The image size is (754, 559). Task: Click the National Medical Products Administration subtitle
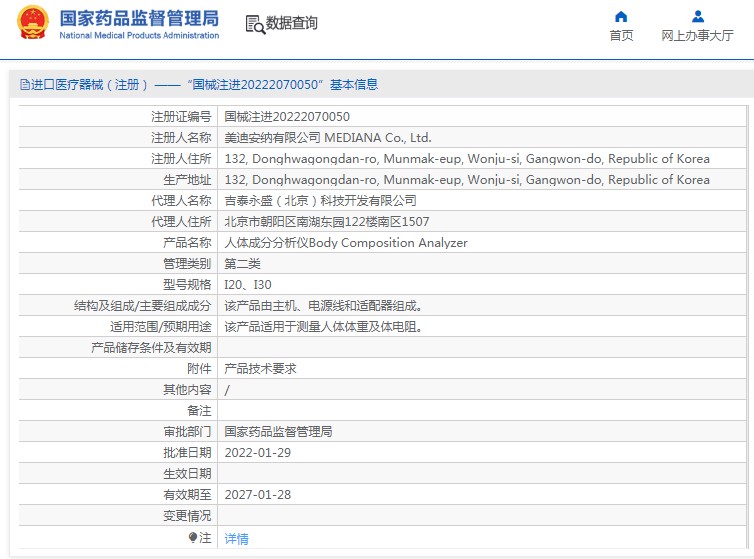point(139,36)
